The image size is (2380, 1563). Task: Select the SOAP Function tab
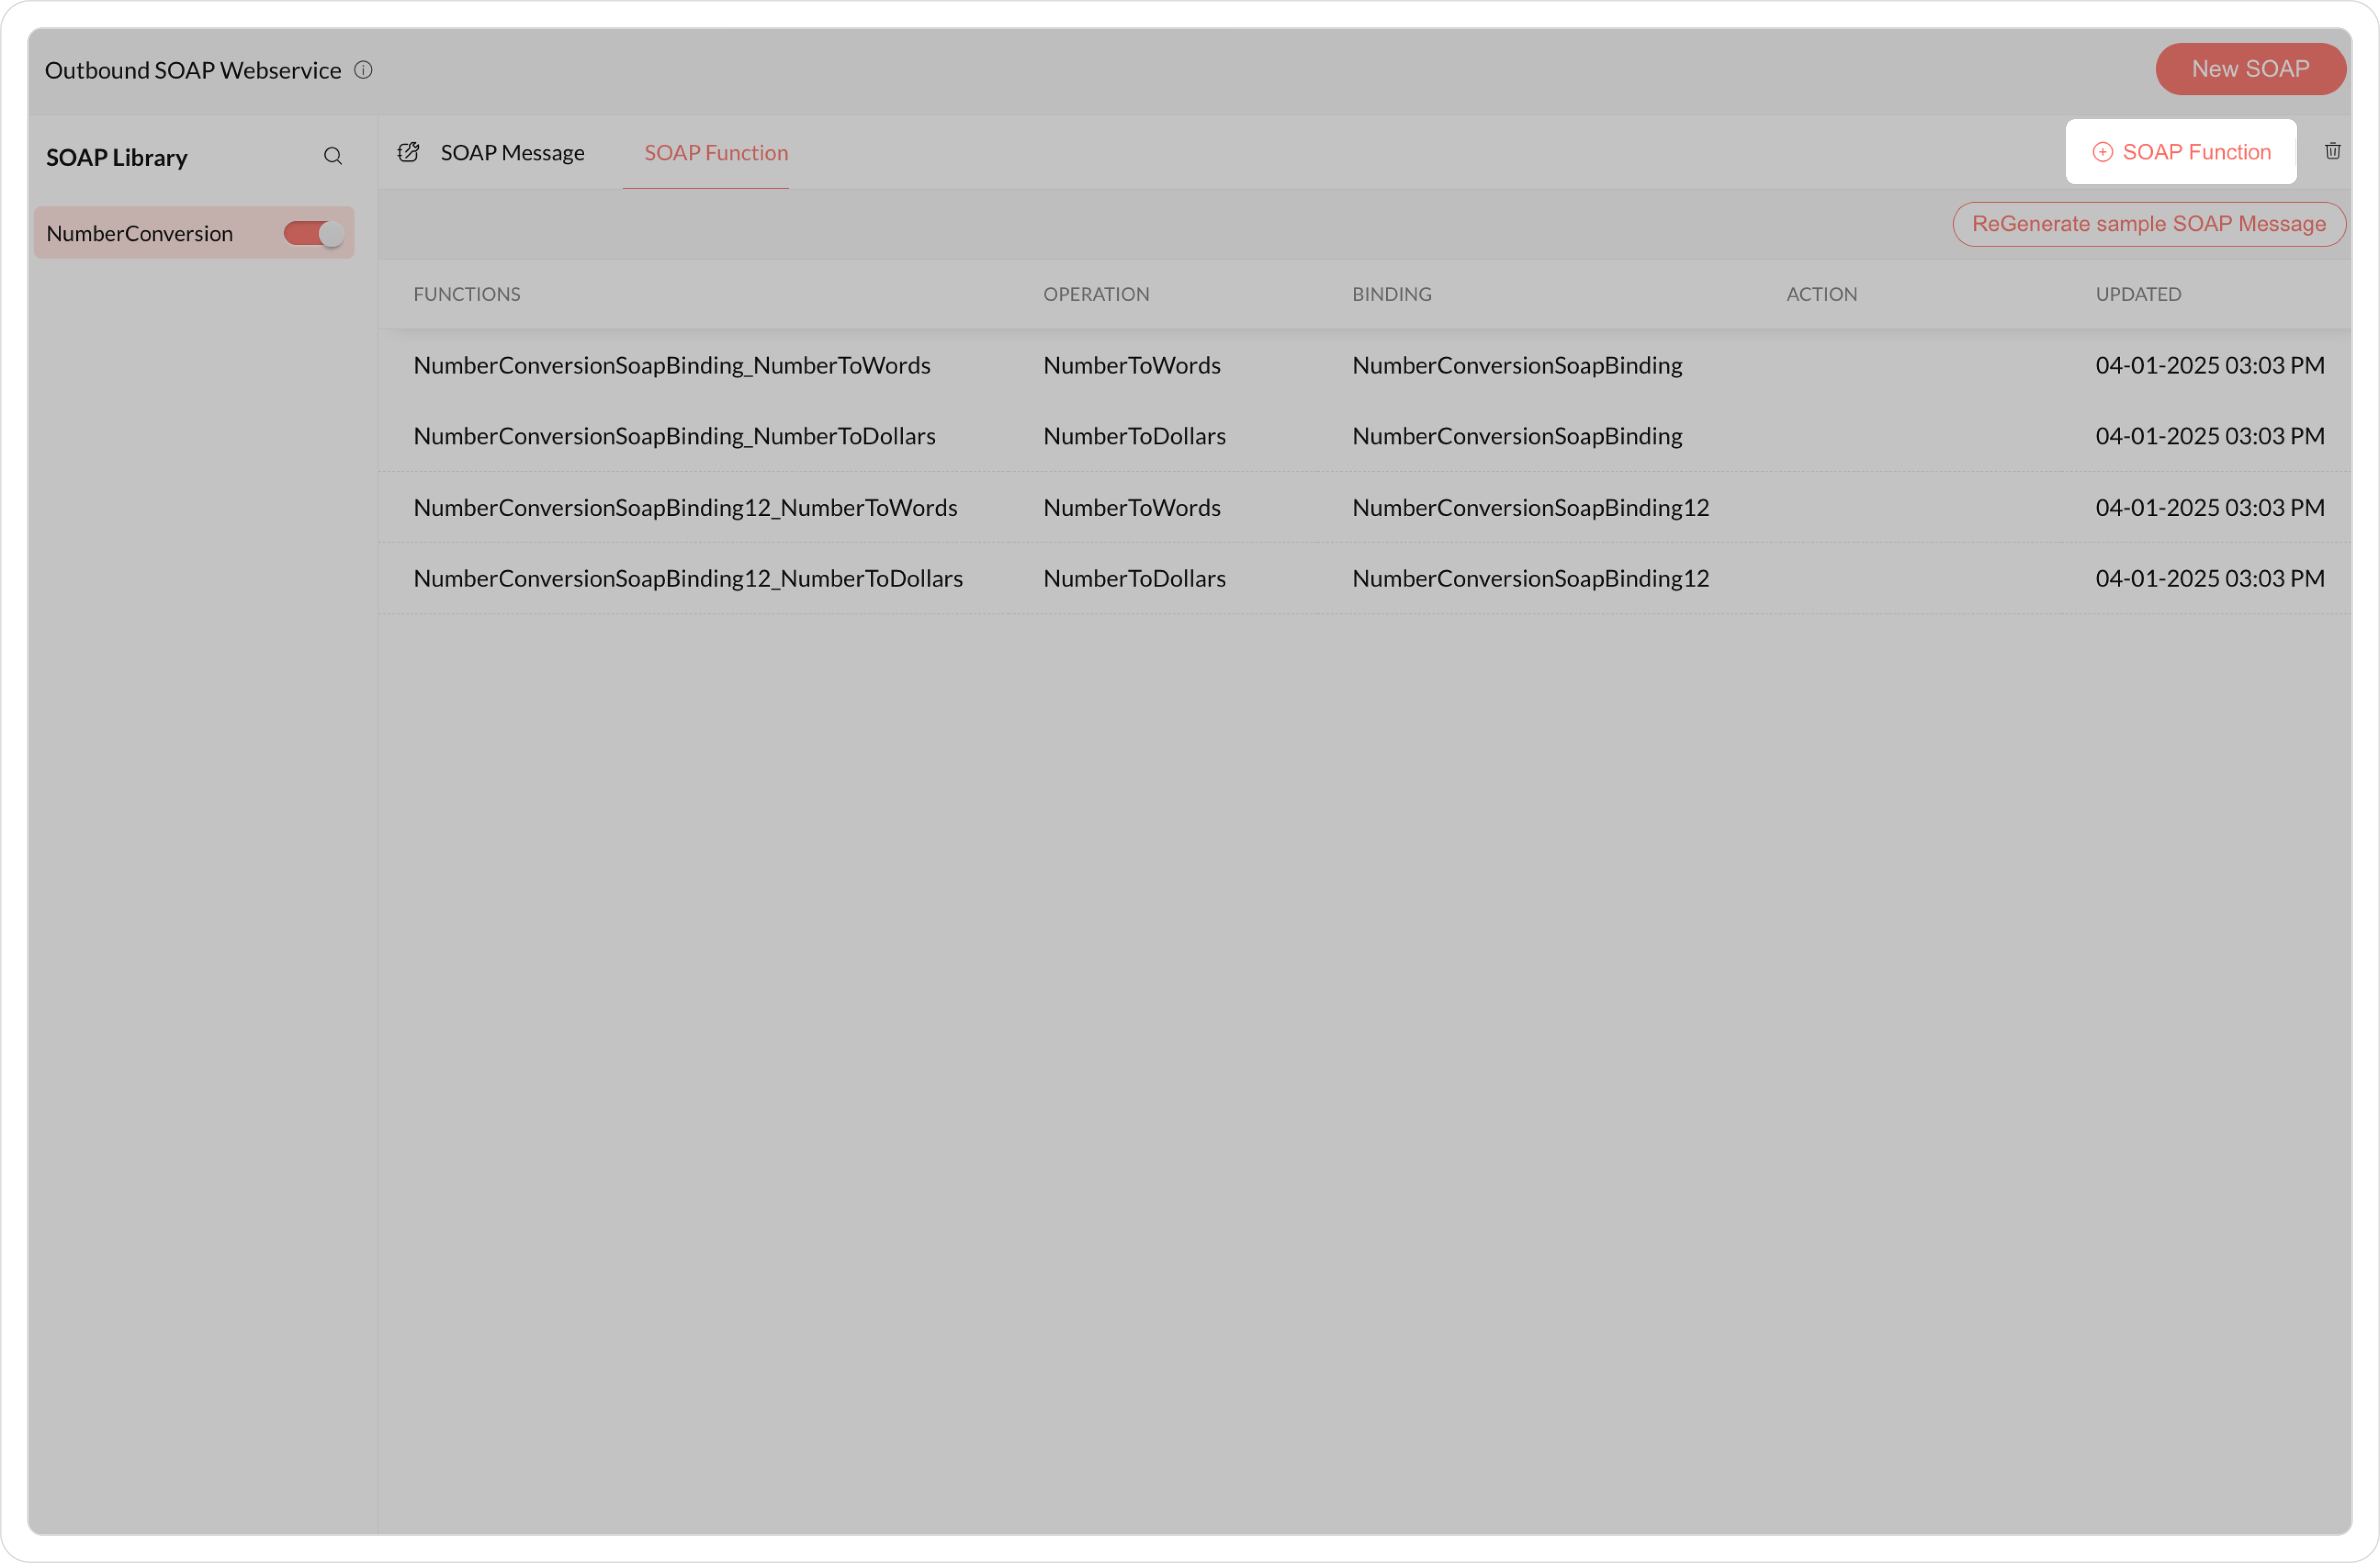pyautogui.click(x=715, y=153)
